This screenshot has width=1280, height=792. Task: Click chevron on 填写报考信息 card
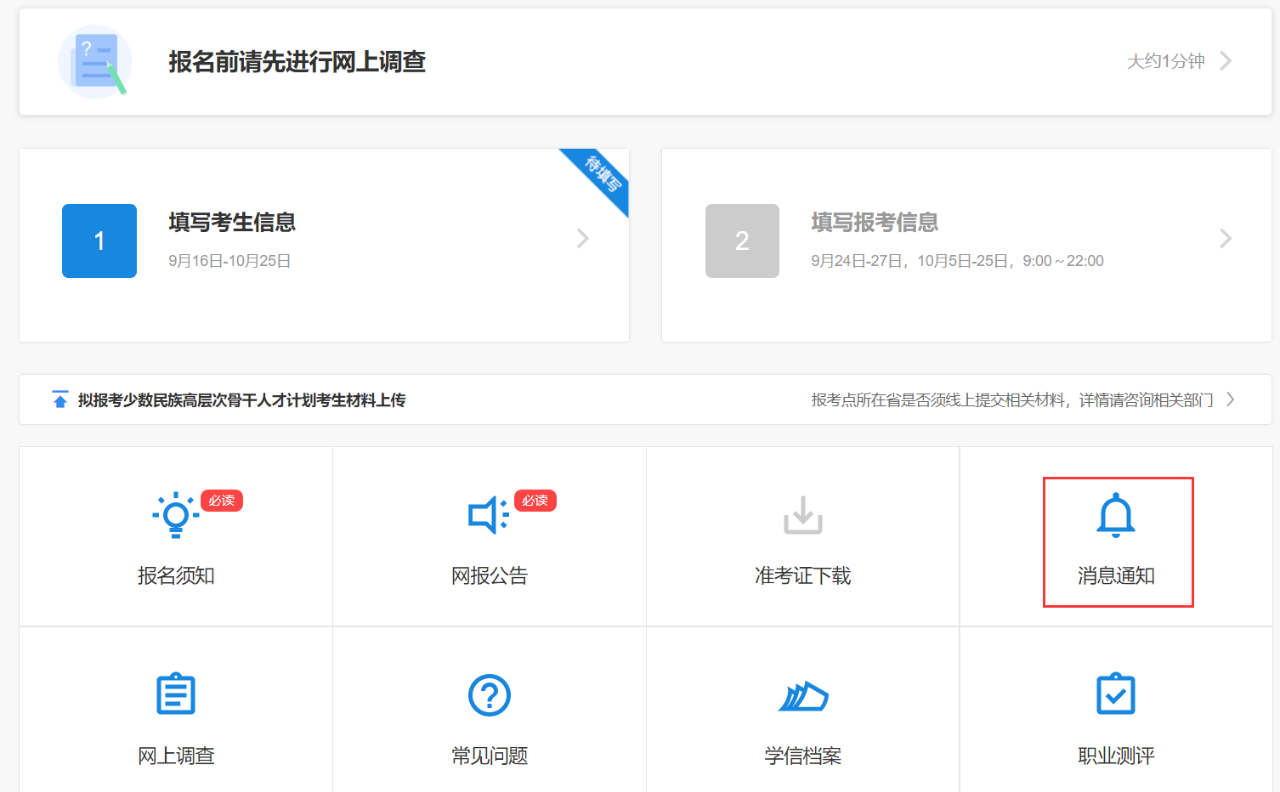tap(1226, 239)
